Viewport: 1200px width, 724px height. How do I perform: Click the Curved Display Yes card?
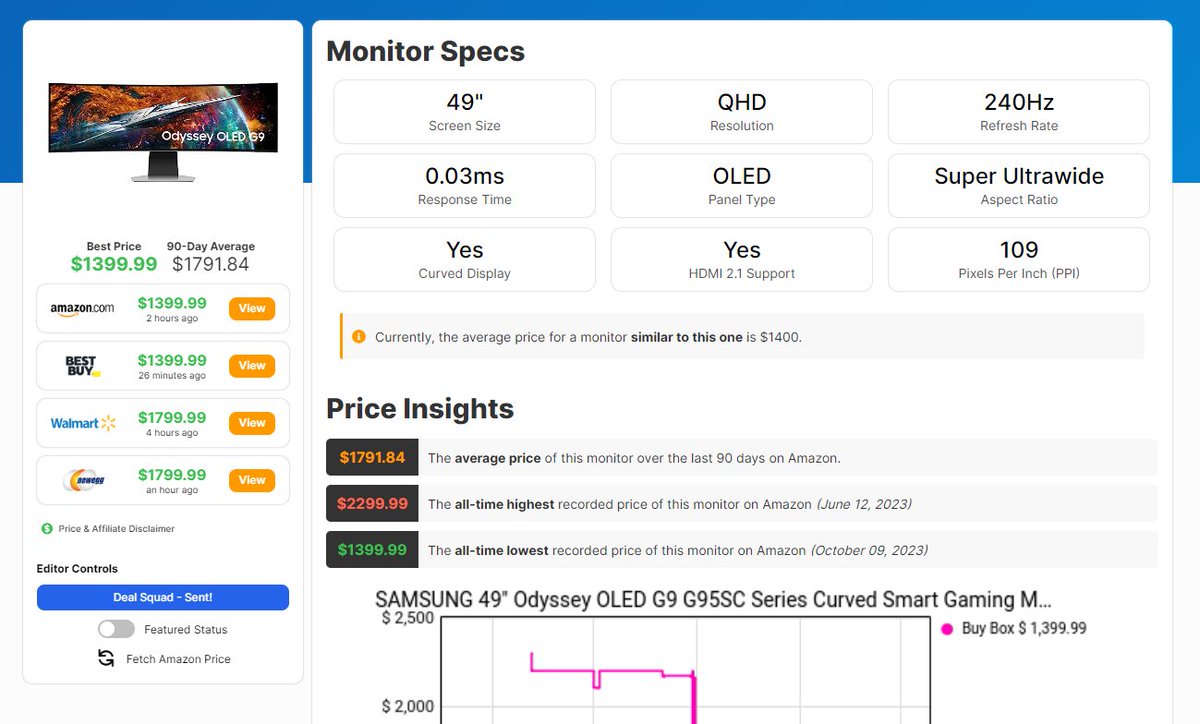464,260
